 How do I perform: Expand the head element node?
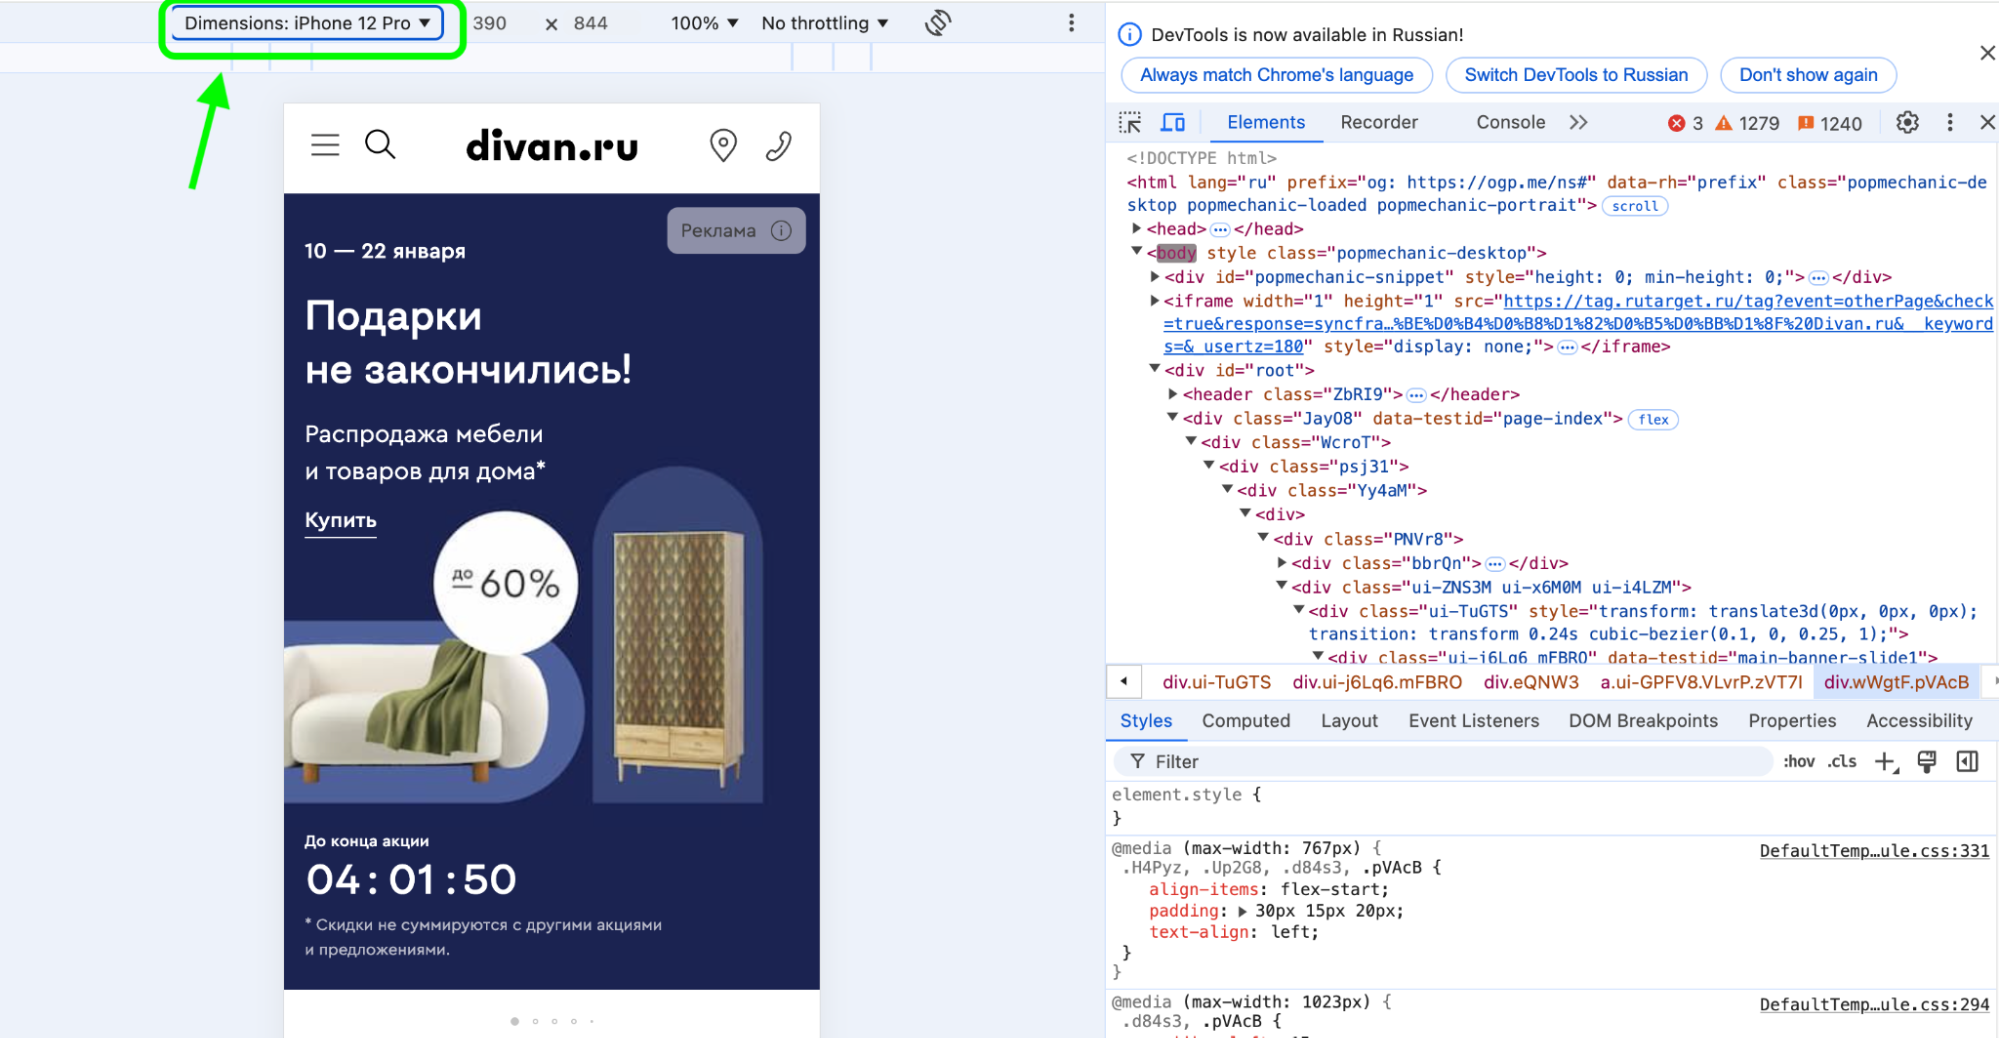(x=1137, y=229)
